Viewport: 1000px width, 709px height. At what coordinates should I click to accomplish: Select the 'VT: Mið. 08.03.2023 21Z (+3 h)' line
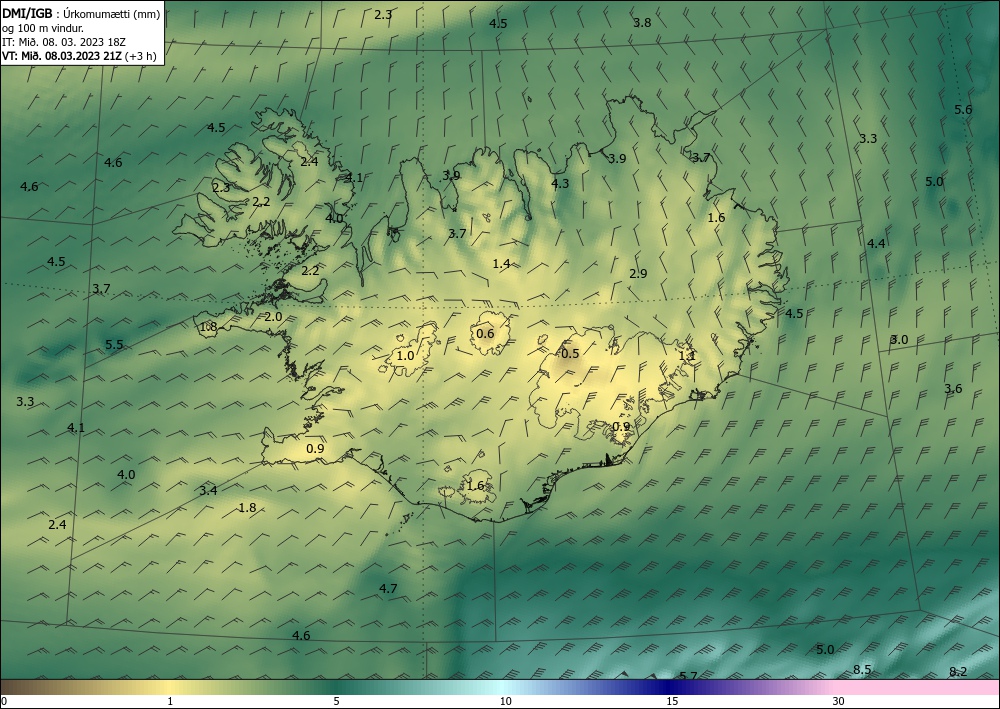pyautogui.click(x=79, y=55)
